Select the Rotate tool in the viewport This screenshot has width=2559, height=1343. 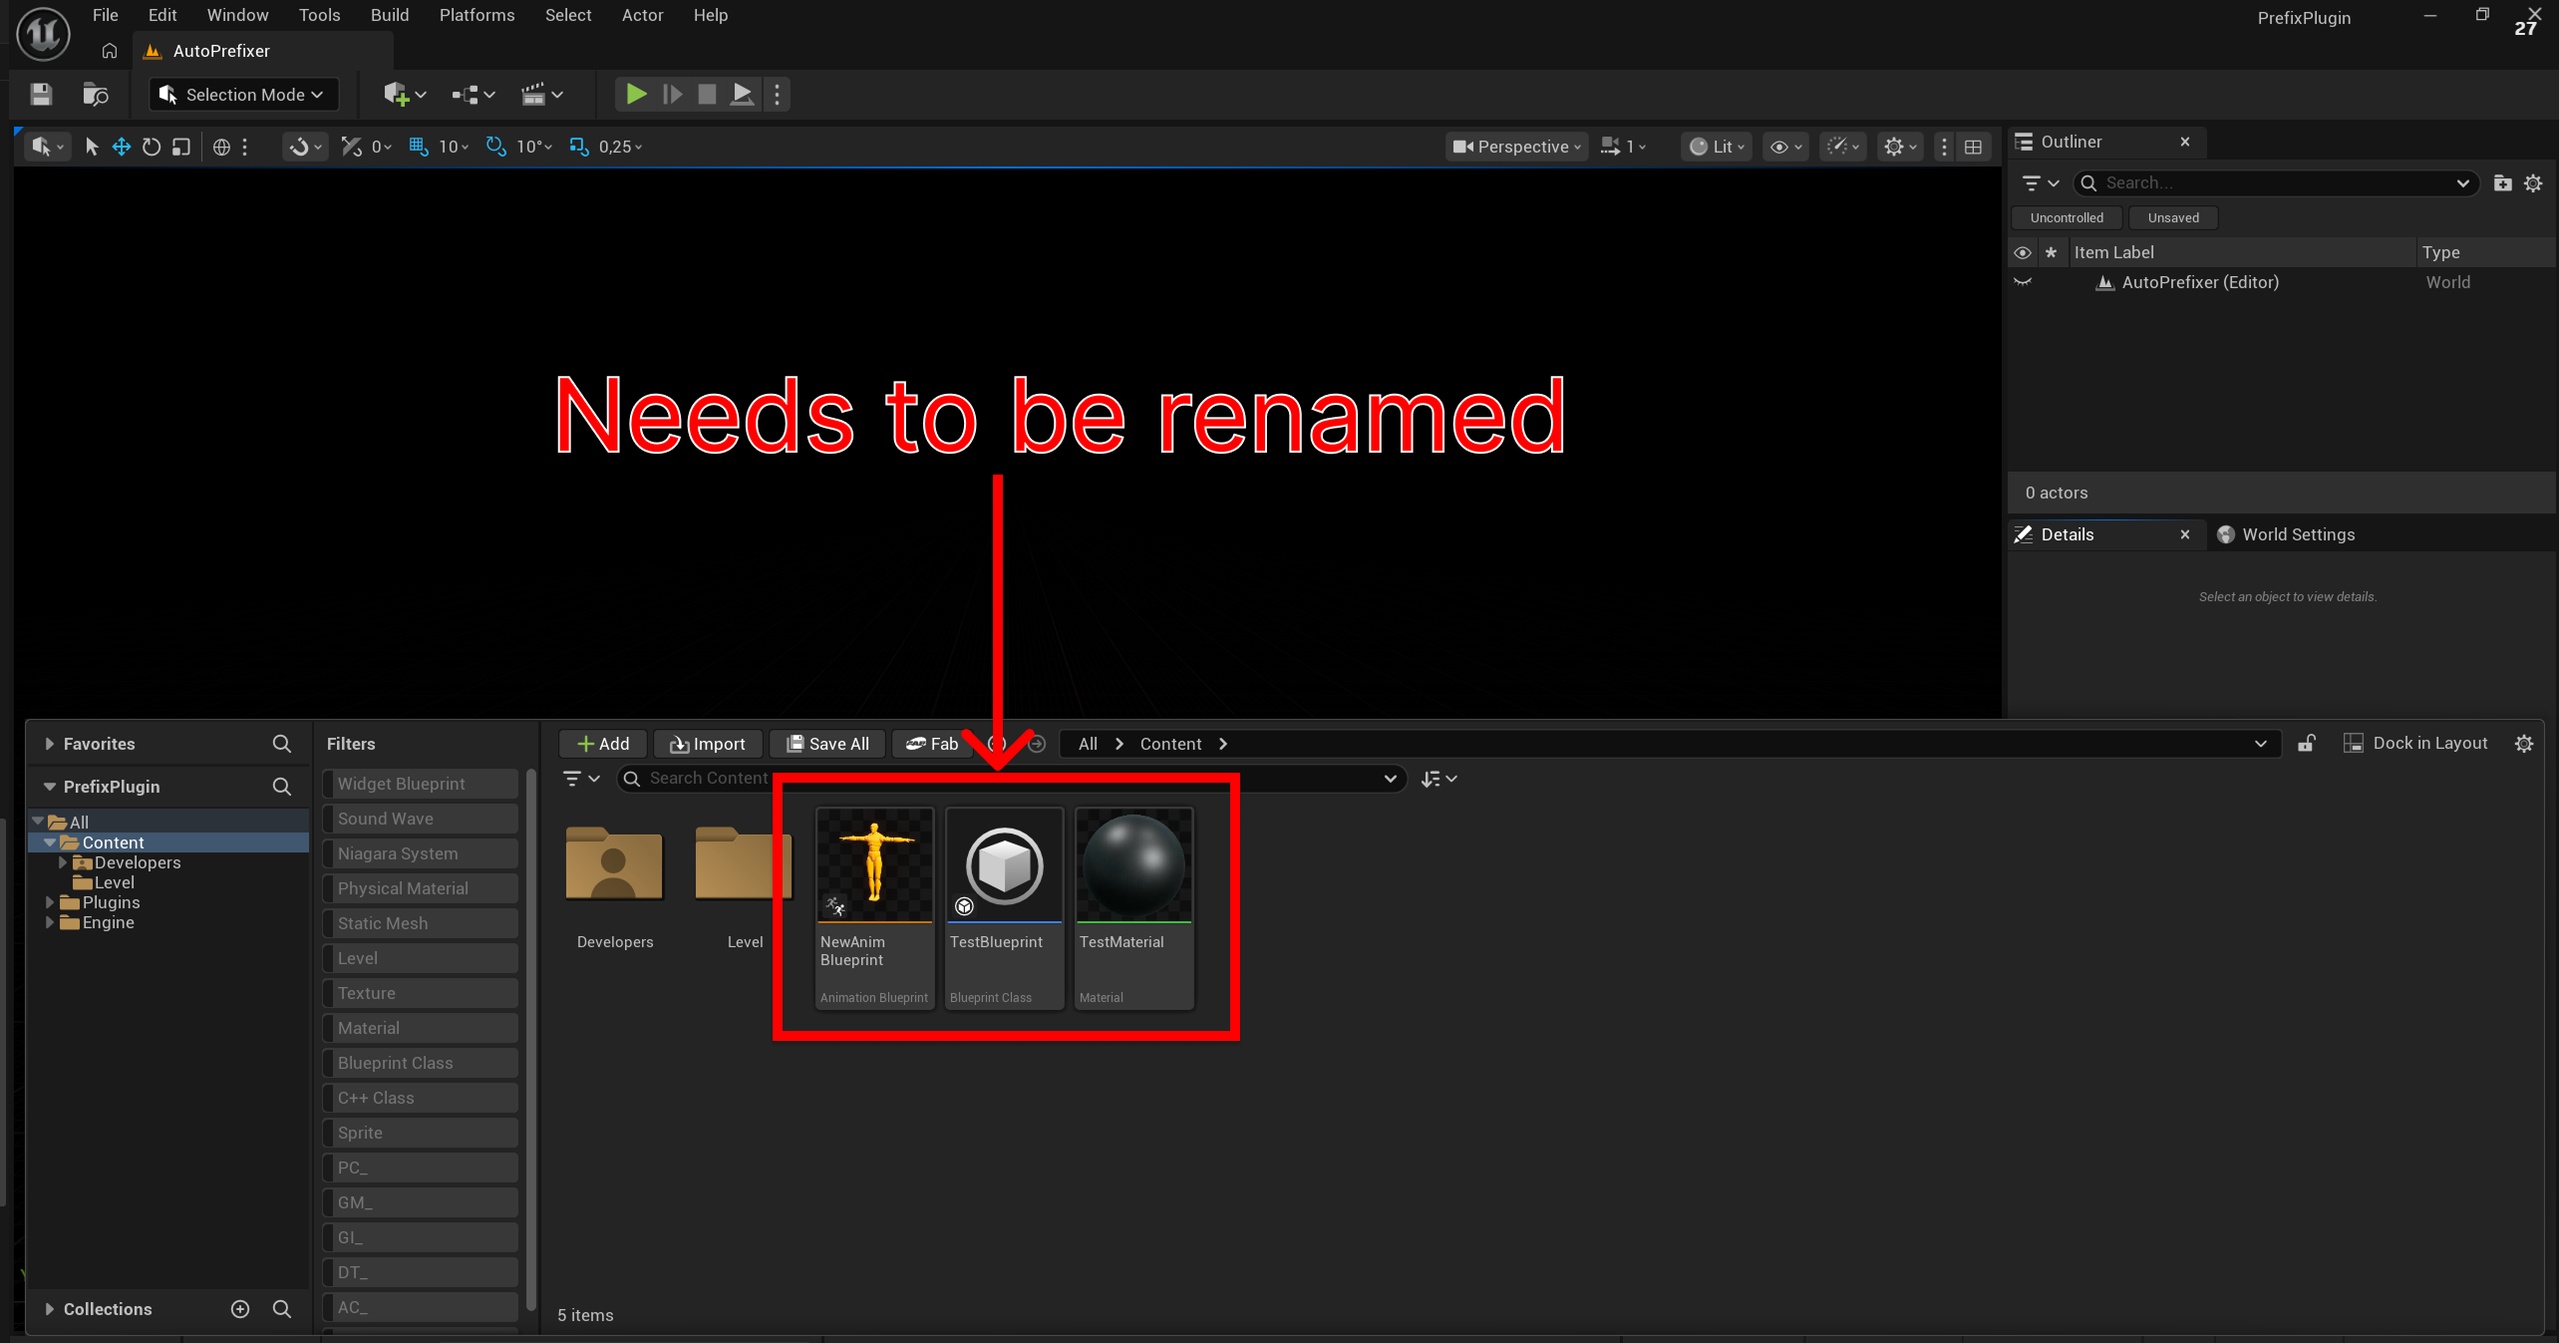151,146
